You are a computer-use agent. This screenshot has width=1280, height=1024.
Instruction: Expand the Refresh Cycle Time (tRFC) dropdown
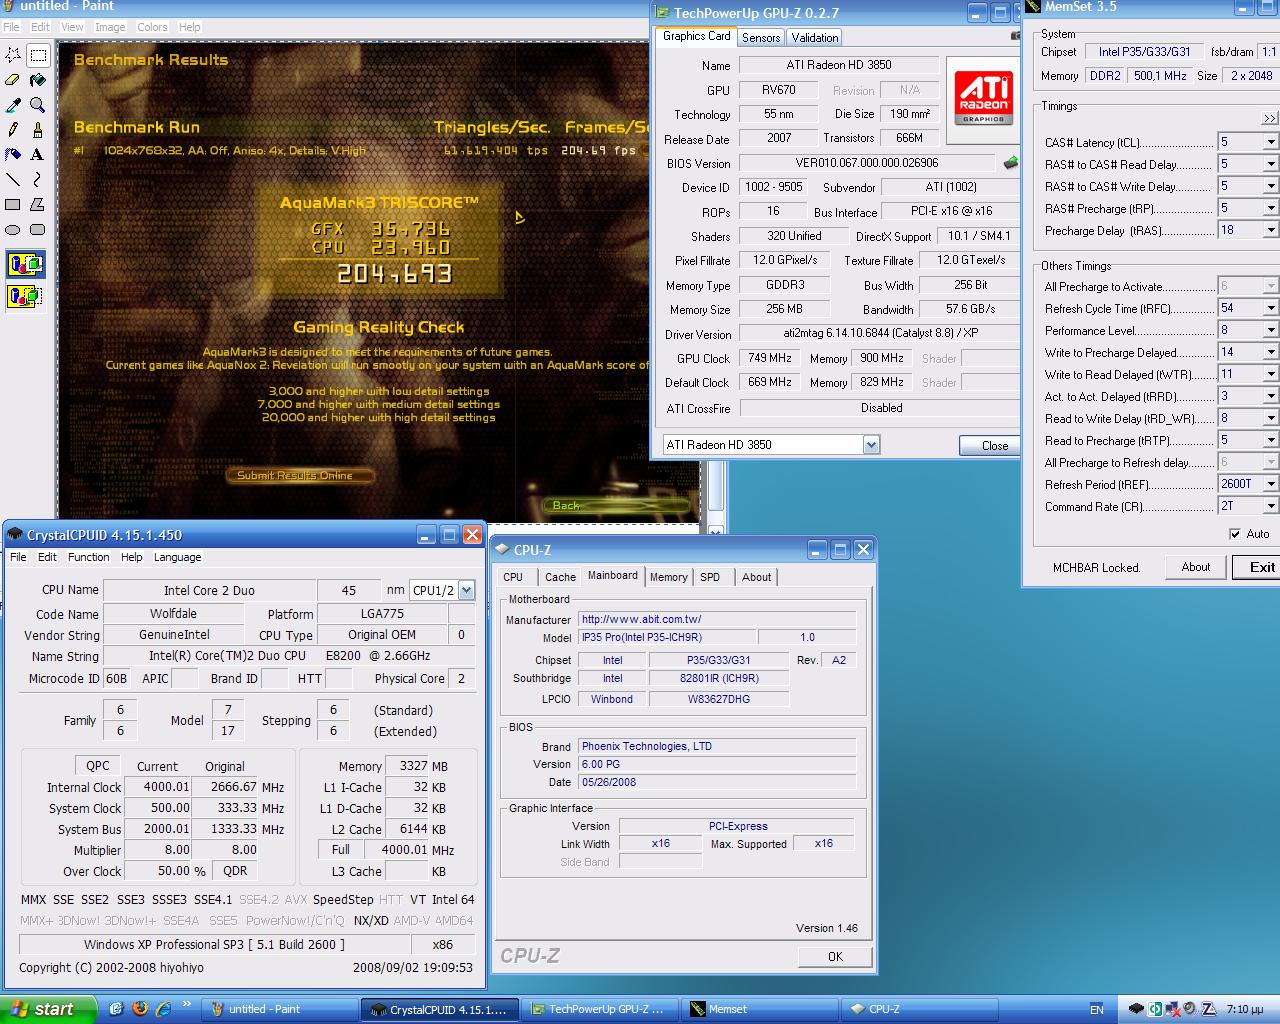click(1271, 308)
